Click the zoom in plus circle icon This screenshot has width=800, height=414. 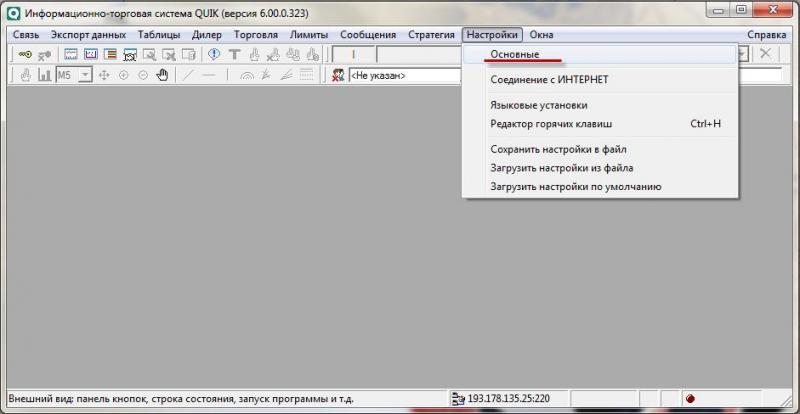[x=123, y=76]
